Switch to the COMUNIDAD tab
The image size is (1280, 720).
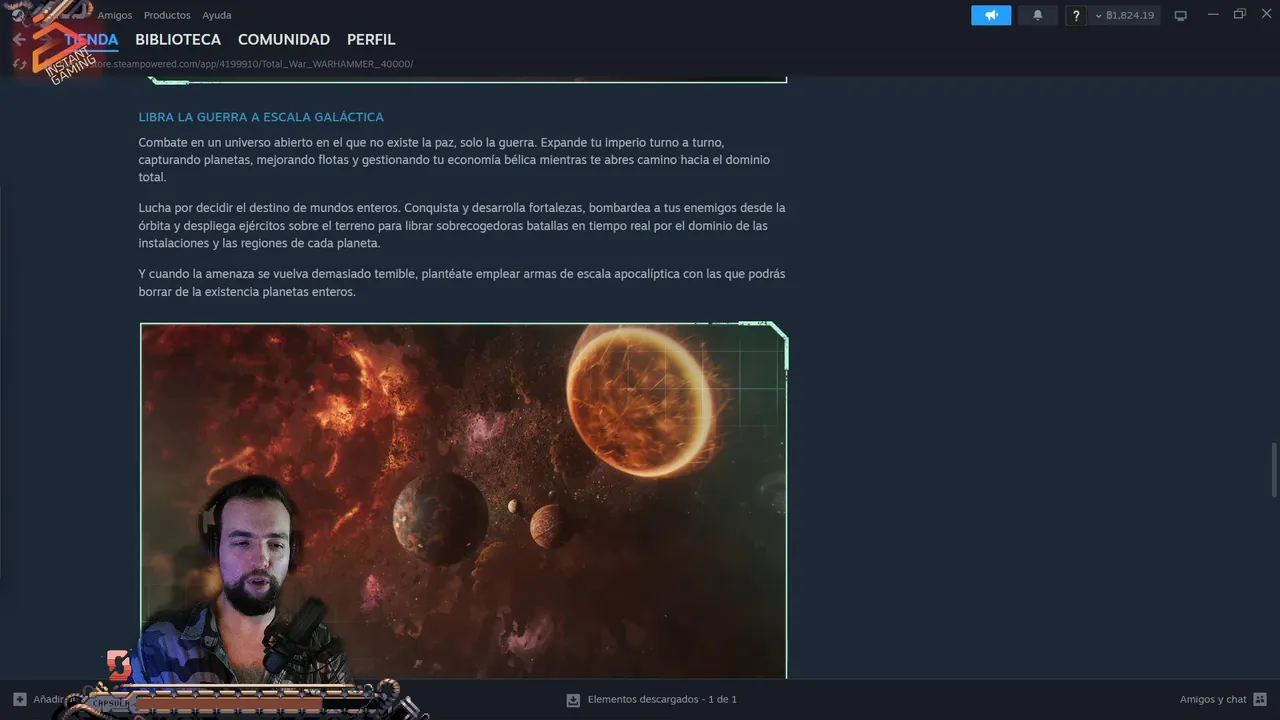284,40
